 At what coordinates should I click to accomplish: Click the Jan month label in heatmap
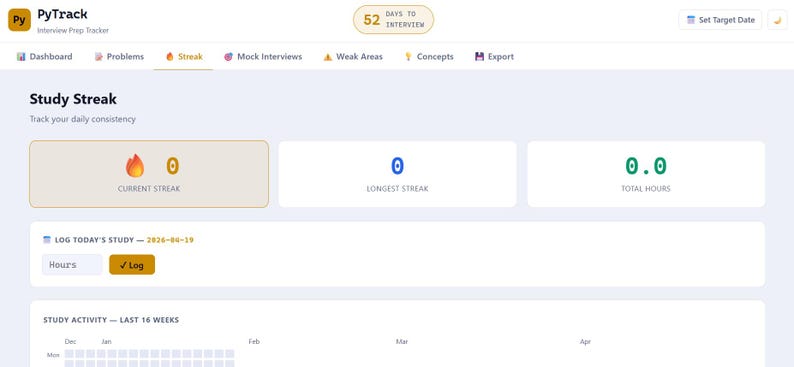click(106, 342)
